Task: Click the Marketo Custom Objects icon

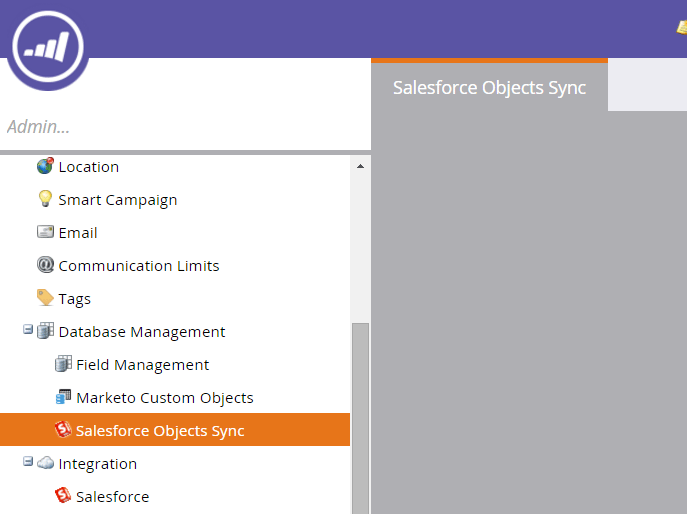Action: click(63, 397)
